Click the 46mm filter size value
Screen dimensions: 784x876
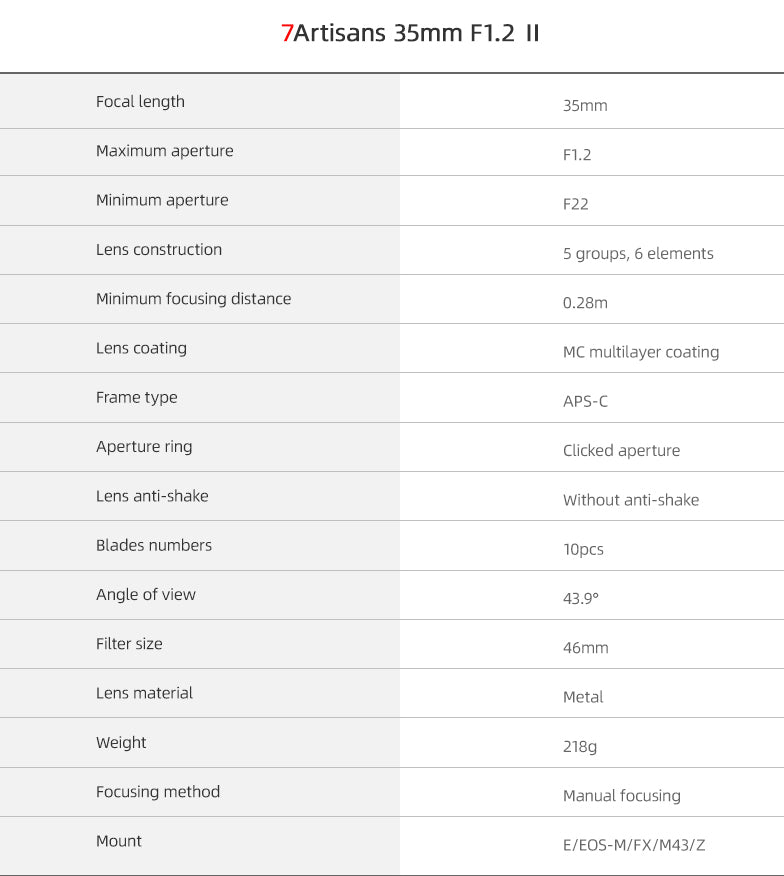pos(585,648)
